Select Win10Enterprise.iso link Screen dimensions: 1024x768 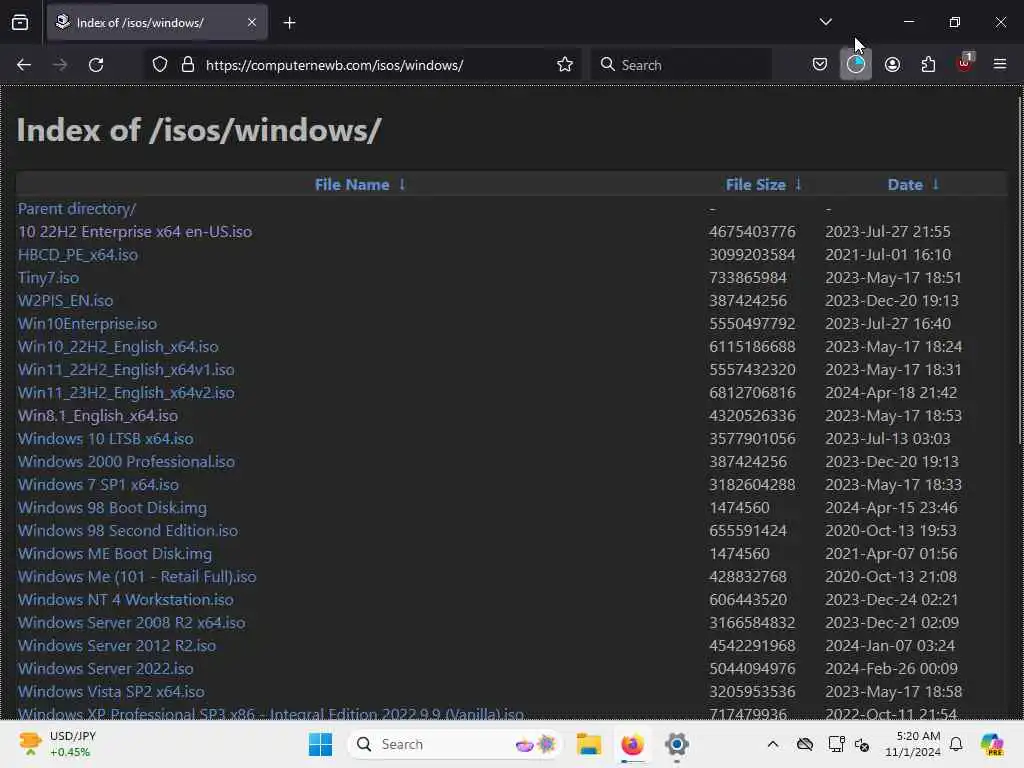click(x=88, y=324)
